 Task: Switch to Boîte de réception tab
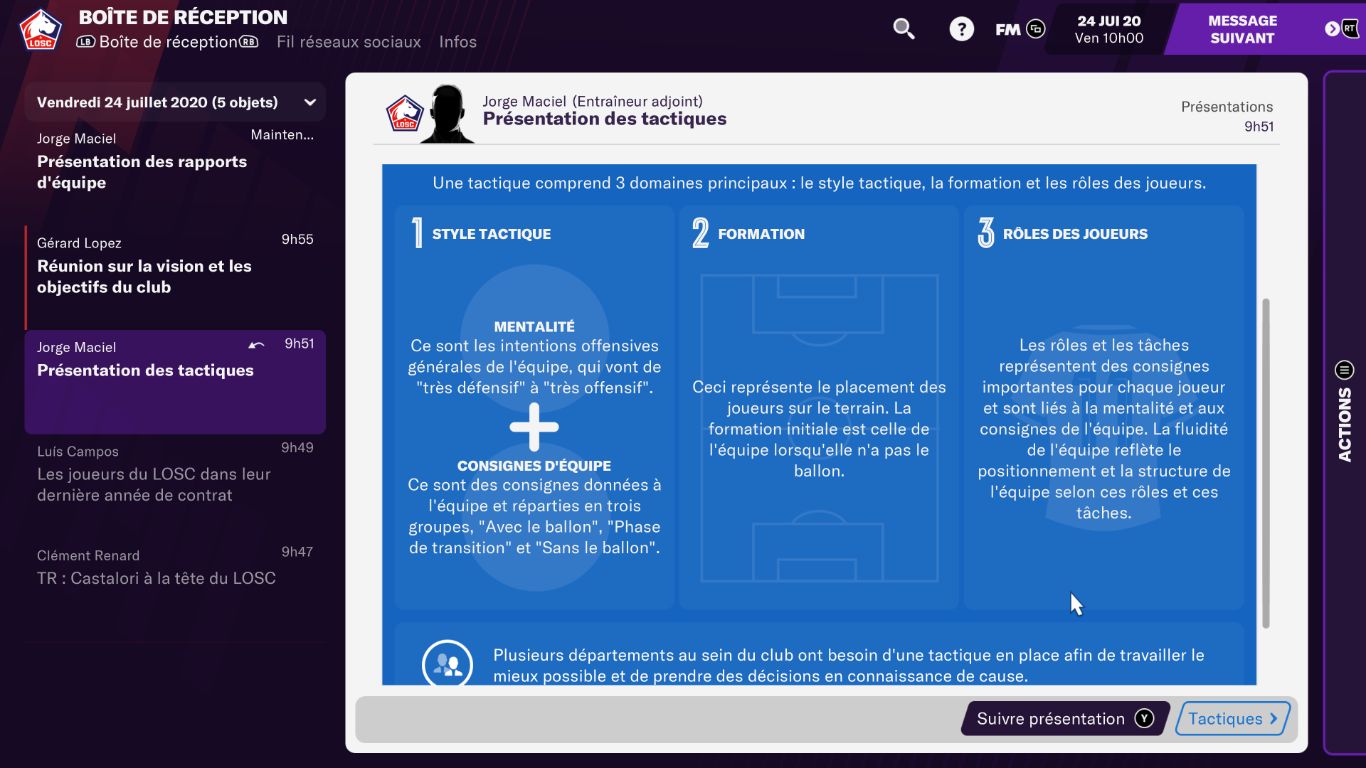click(x=168, y=42)
